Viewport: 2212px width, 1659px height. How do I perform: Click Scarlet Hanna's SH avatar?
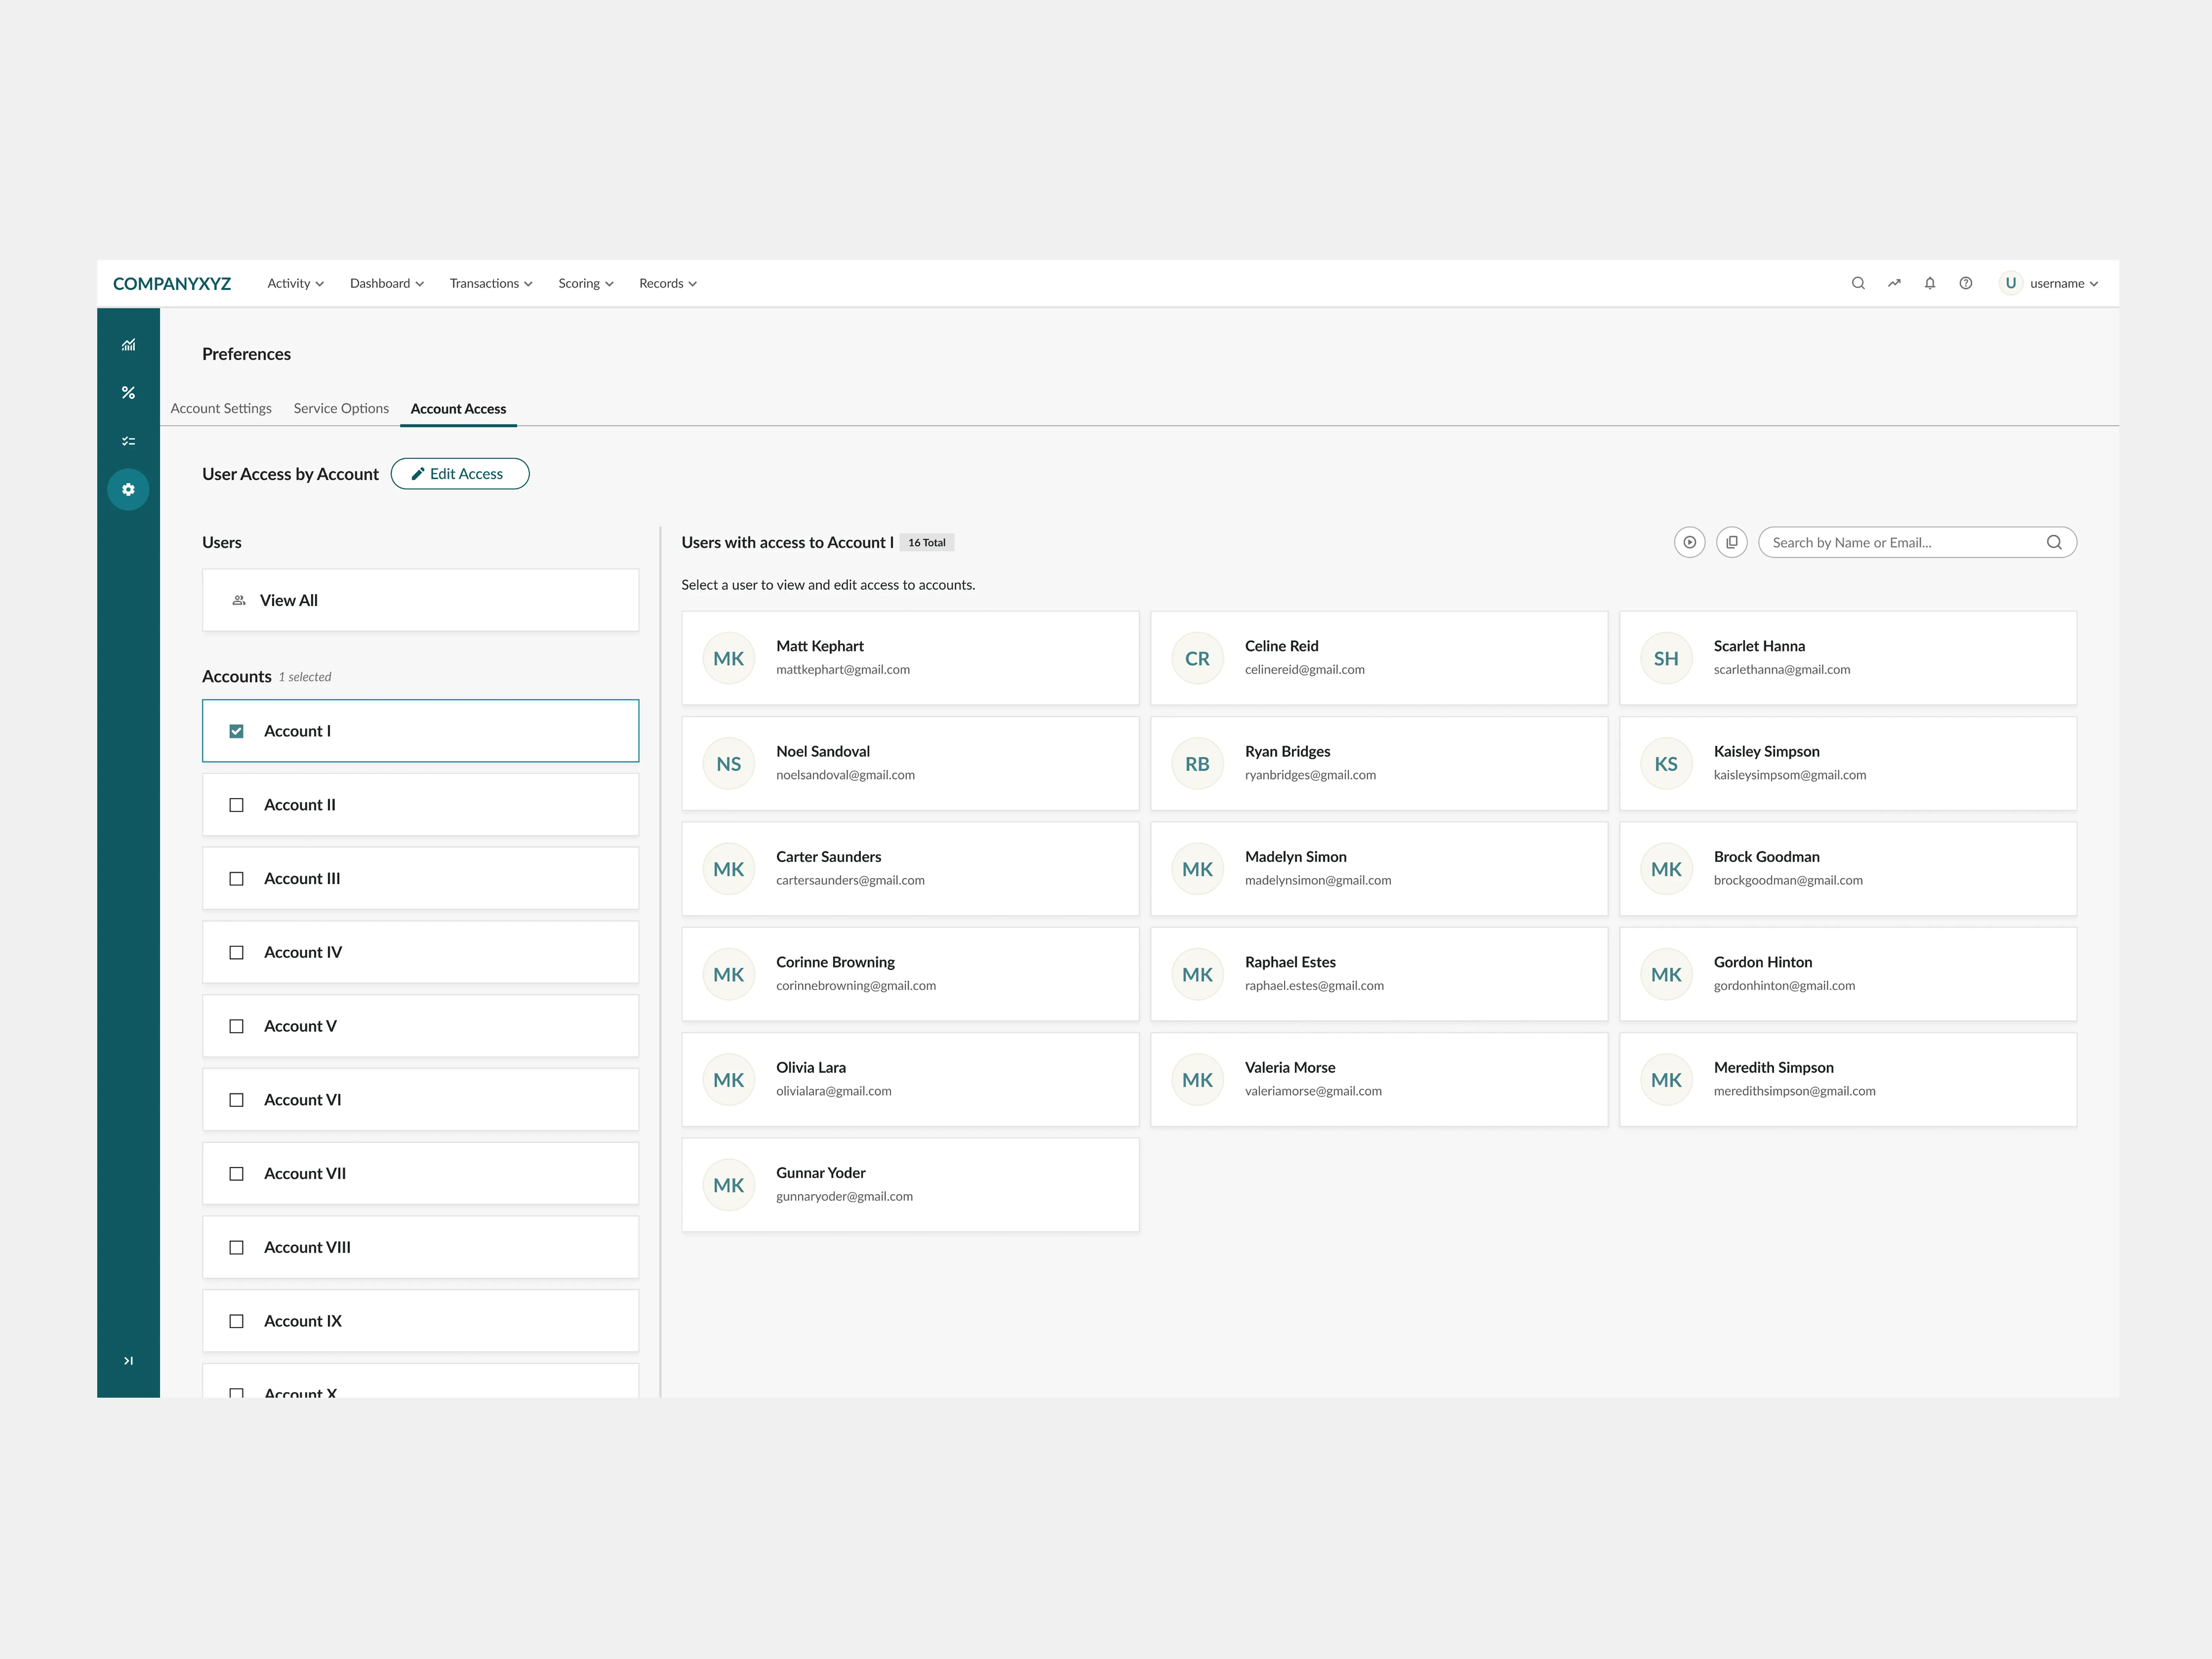1666,658
